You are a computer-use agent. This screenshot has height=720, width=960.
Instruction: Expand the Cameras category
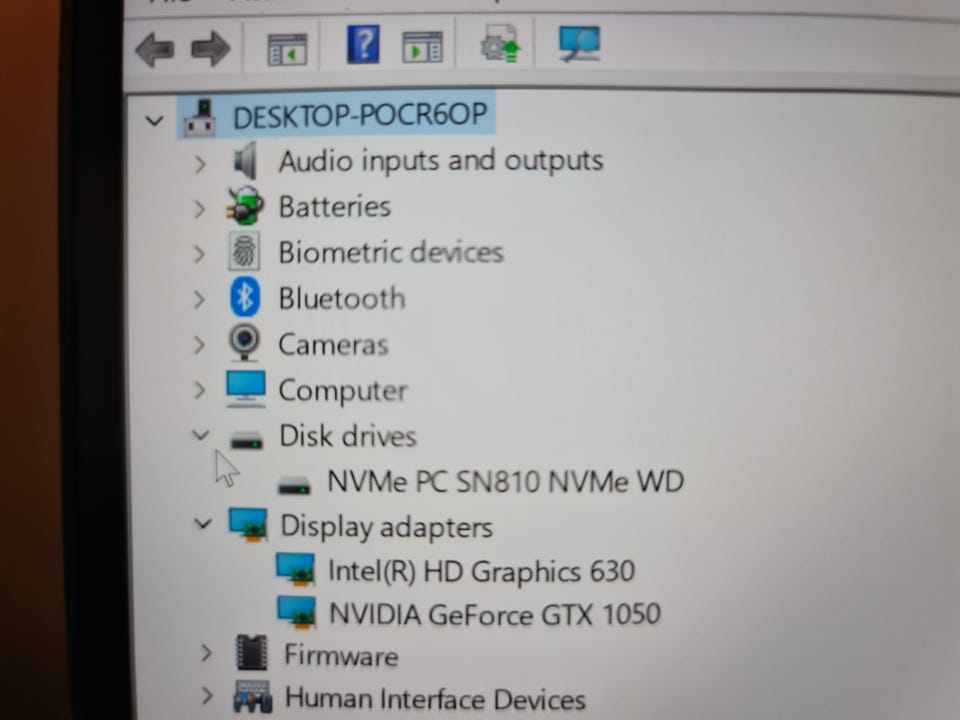200,345
